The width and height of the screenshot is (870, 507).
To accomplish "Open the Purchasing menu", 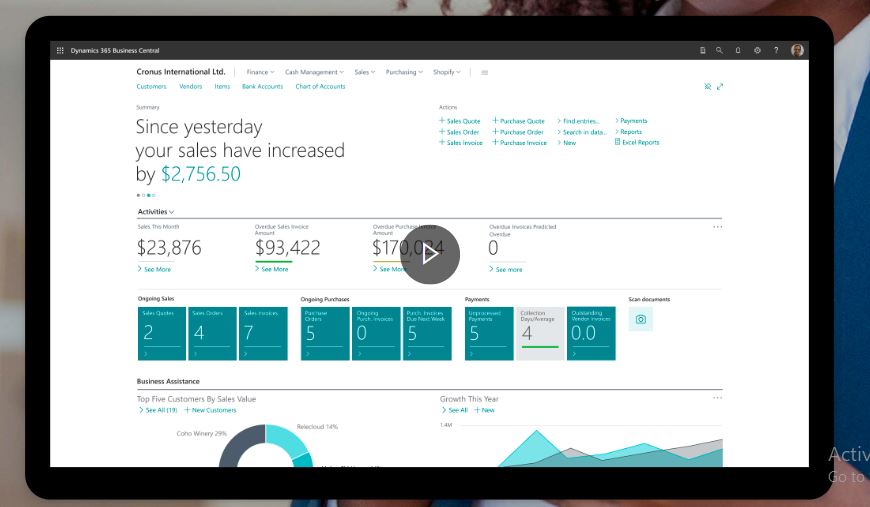I will (x=404, y=72).
